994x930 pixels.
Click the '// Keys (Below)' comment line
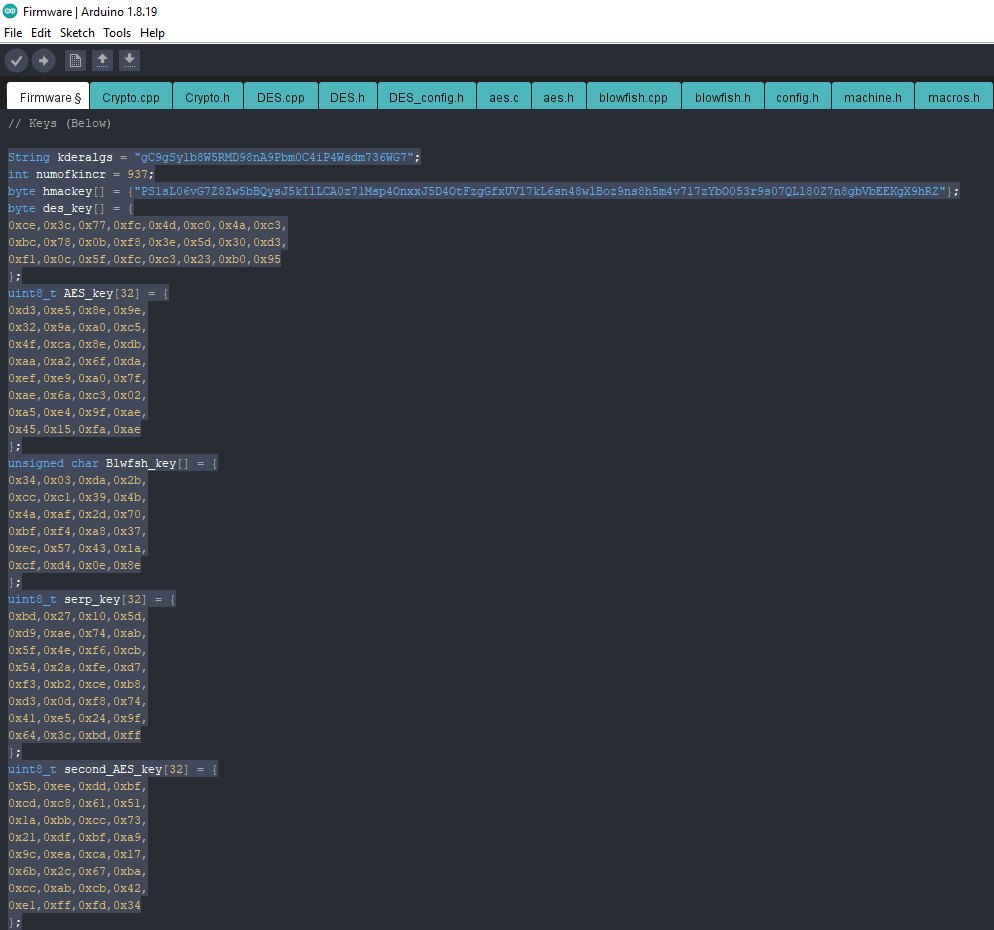tap(60, 123)
